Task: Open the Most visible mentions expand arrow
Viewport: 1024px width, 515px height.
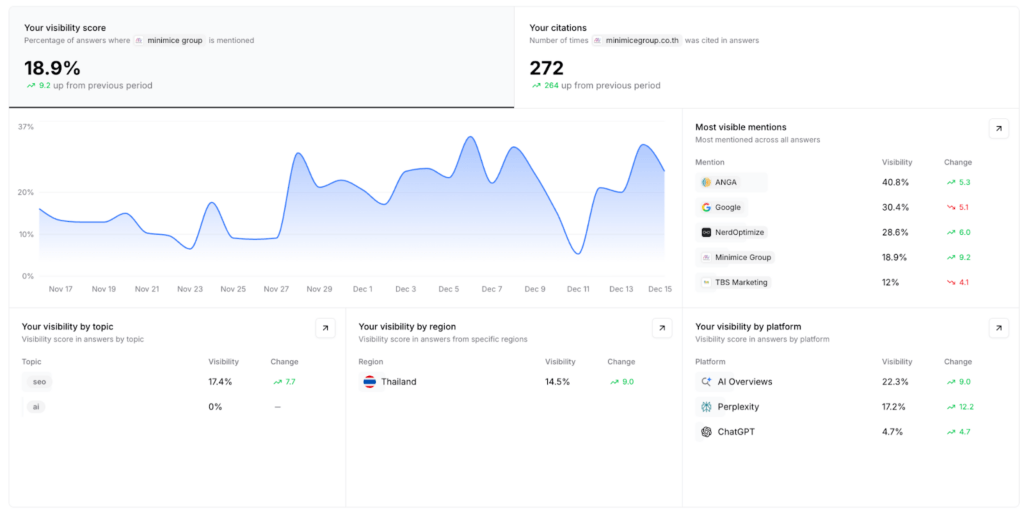Action: (x=998, y=128)
